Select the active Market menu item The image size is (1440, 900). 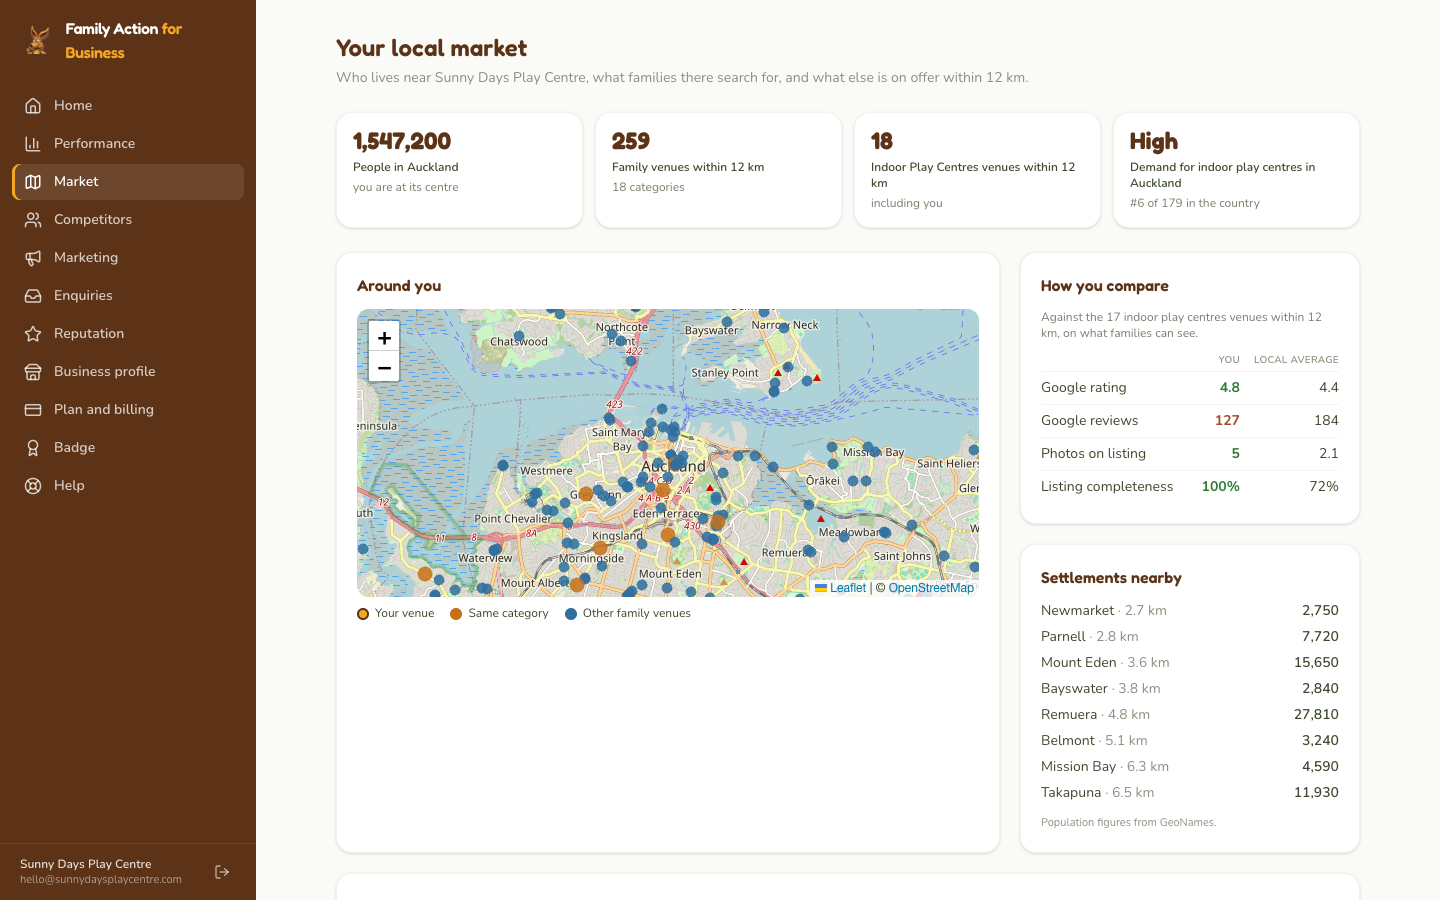(128, 181)
